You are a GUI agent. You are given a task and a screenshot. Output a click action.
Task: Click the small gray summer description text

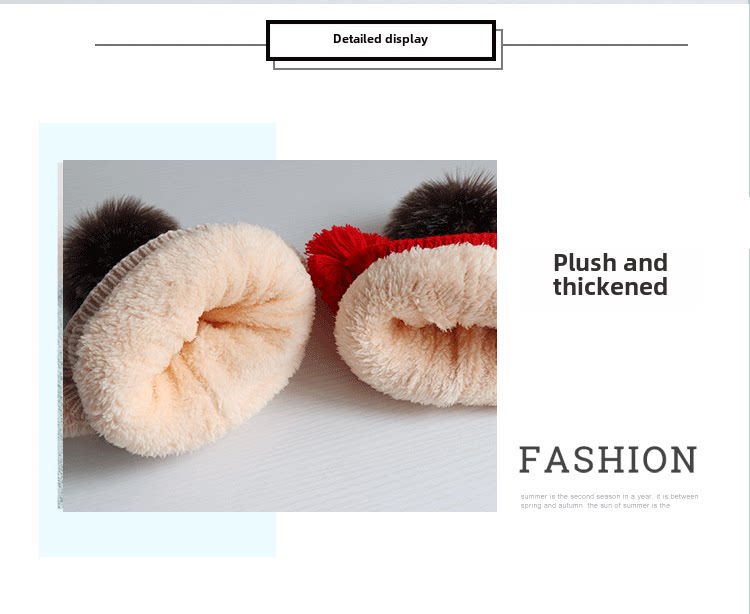(x=609, y=501)
